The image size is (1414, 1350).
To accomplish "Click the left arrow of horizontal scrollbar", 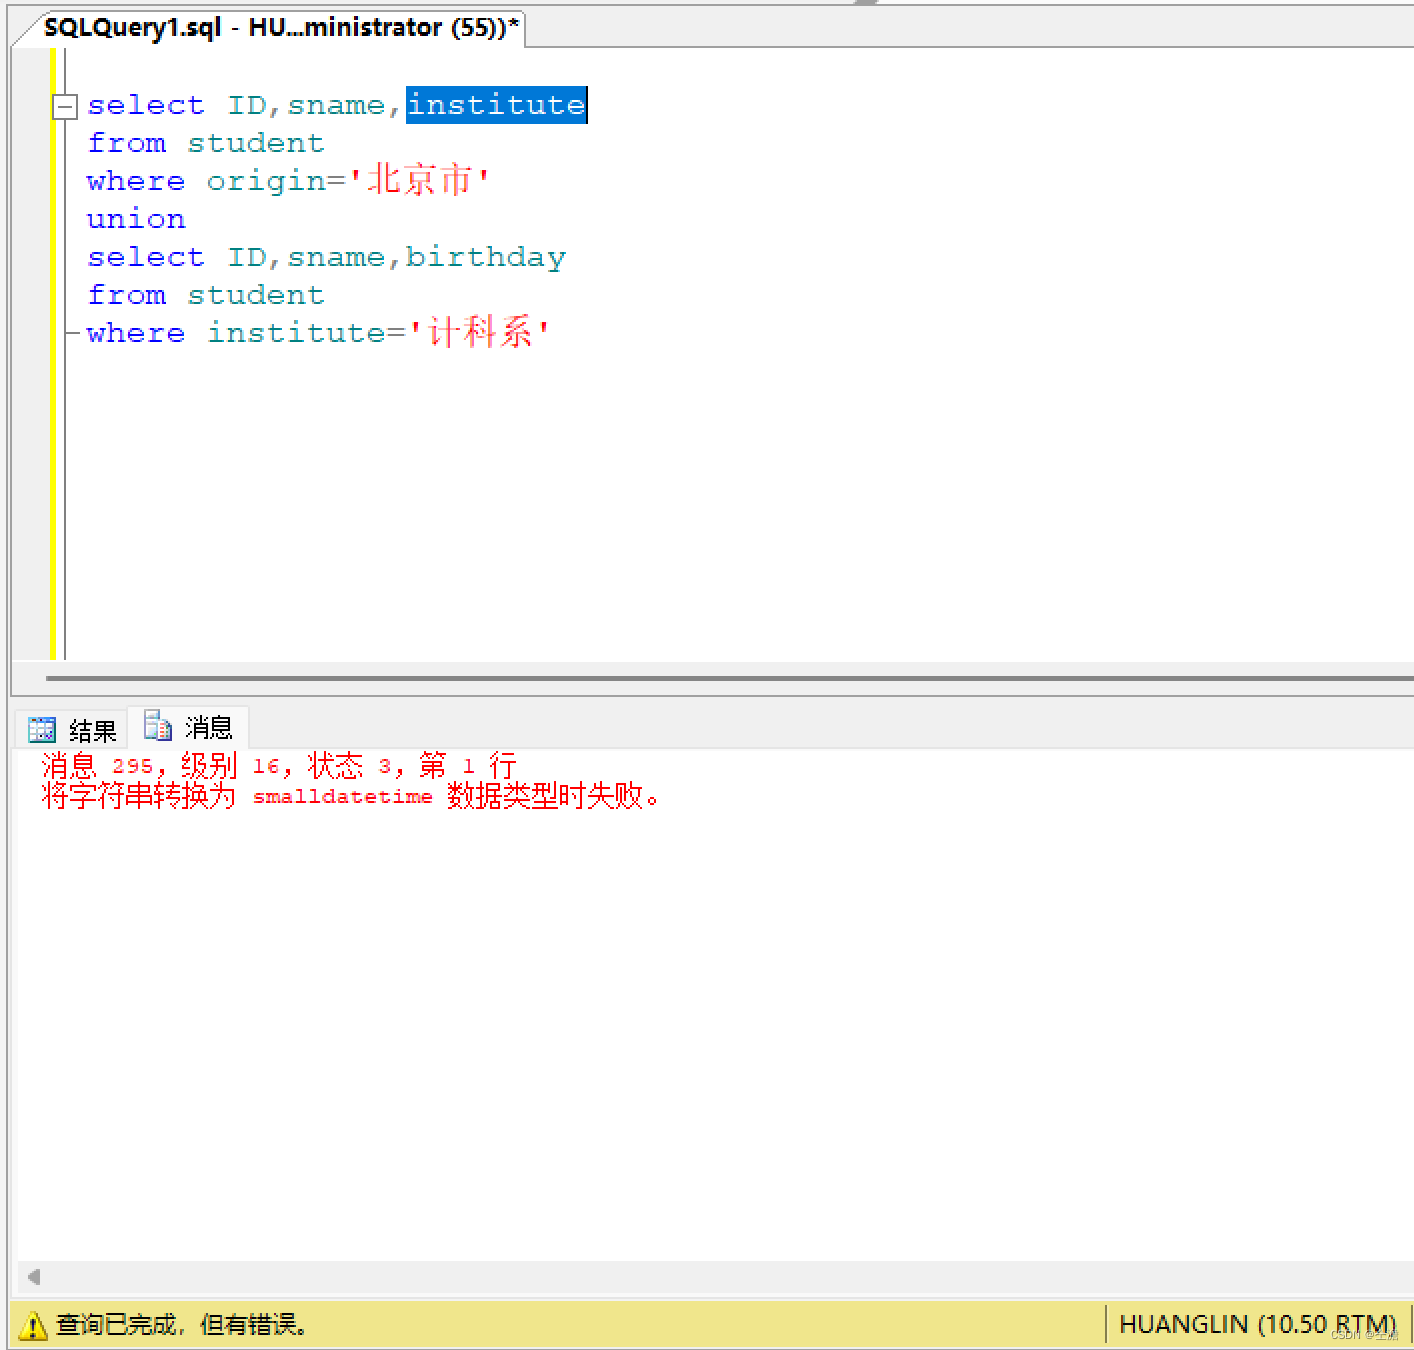I will [x=34, y=1276].
